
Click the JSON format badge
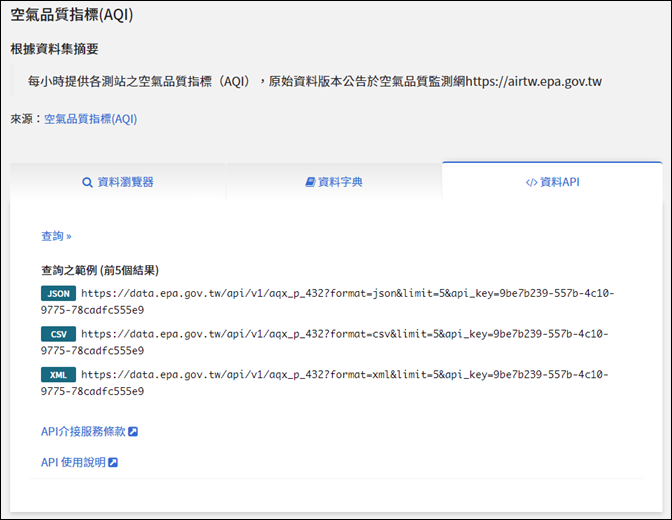pyautogui.click(x=58, y=293)
